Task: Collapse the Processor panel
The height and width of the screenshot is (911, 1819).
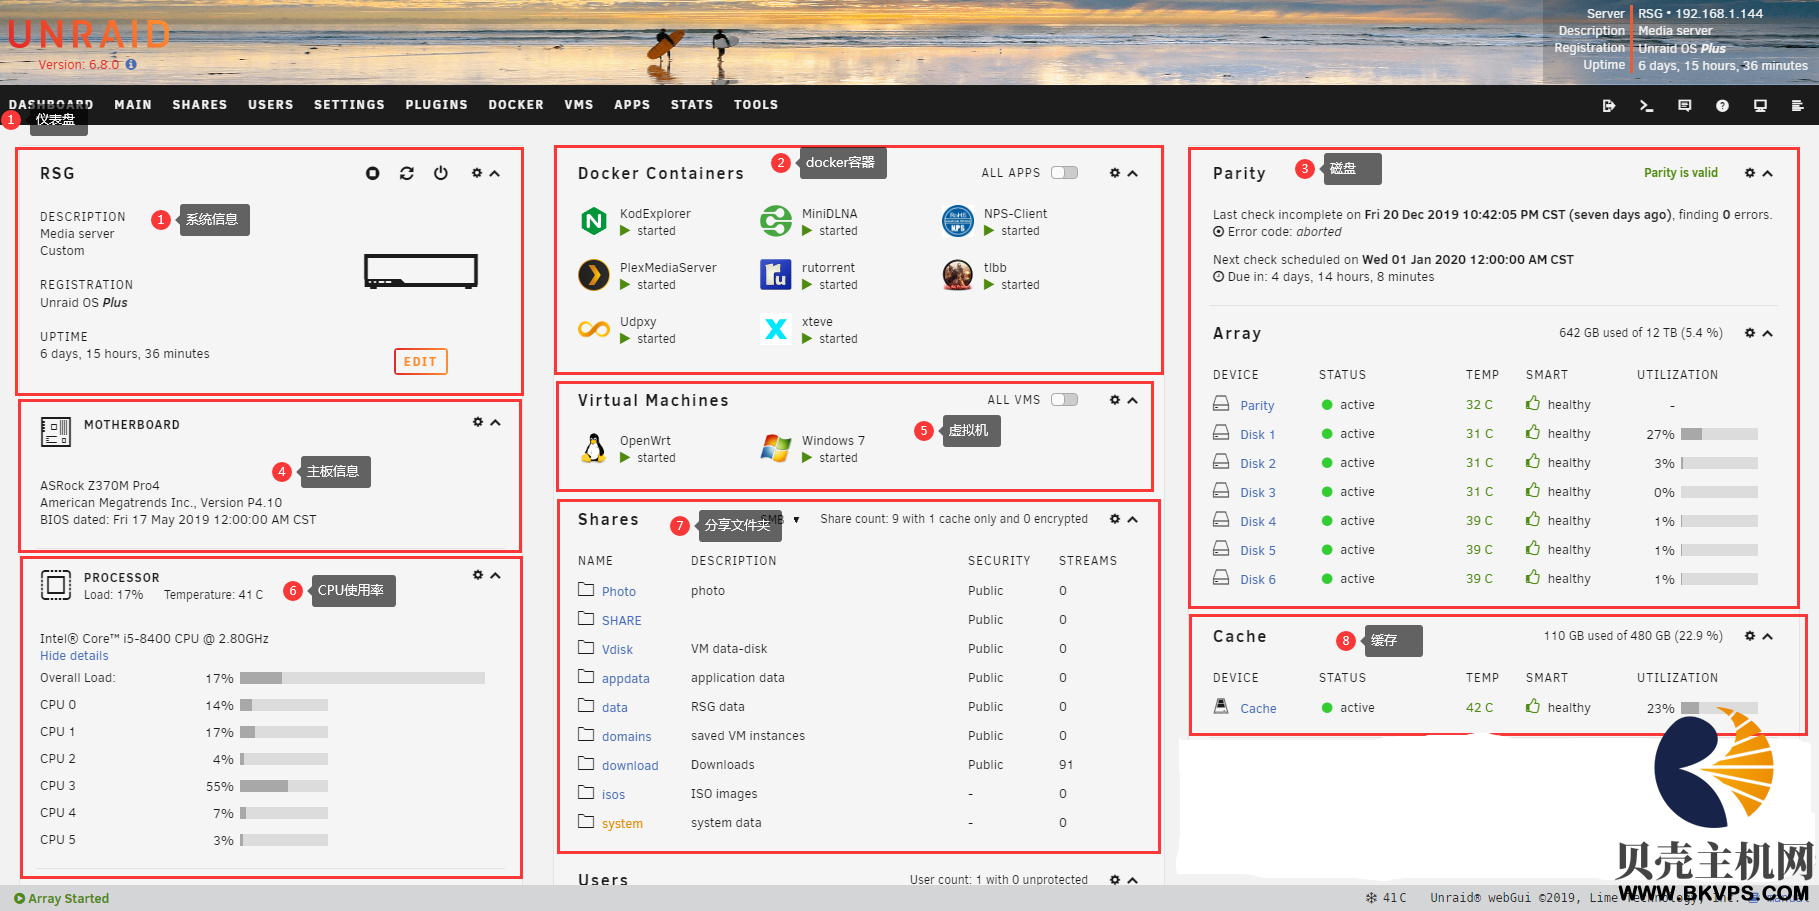Action: click(495, 575)
